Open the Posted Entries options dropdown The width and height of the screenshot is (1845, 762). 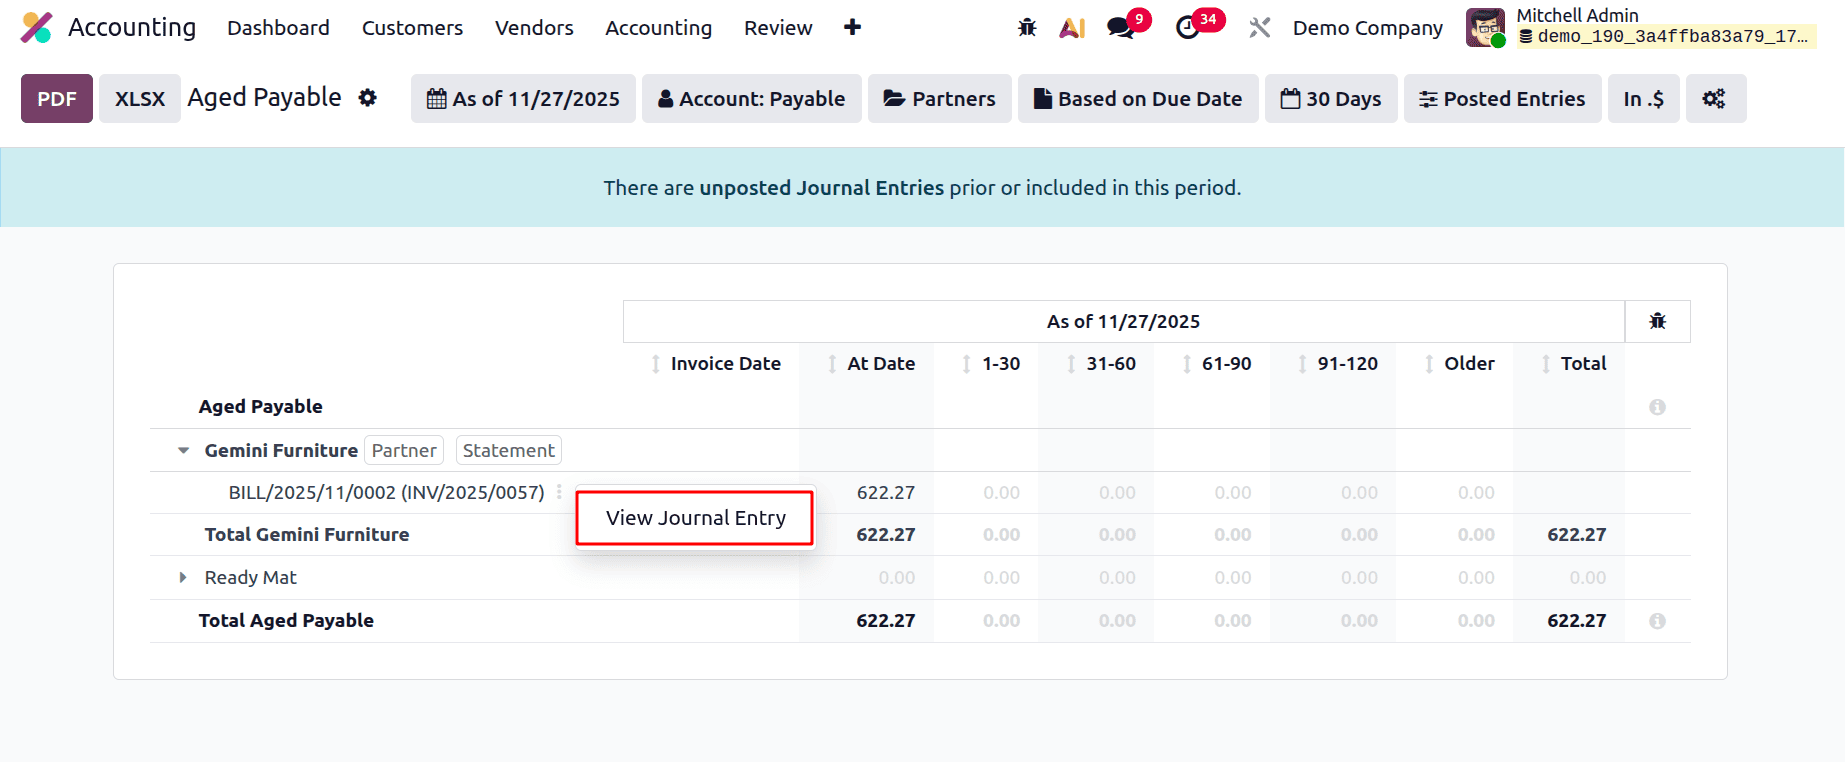1502,98
